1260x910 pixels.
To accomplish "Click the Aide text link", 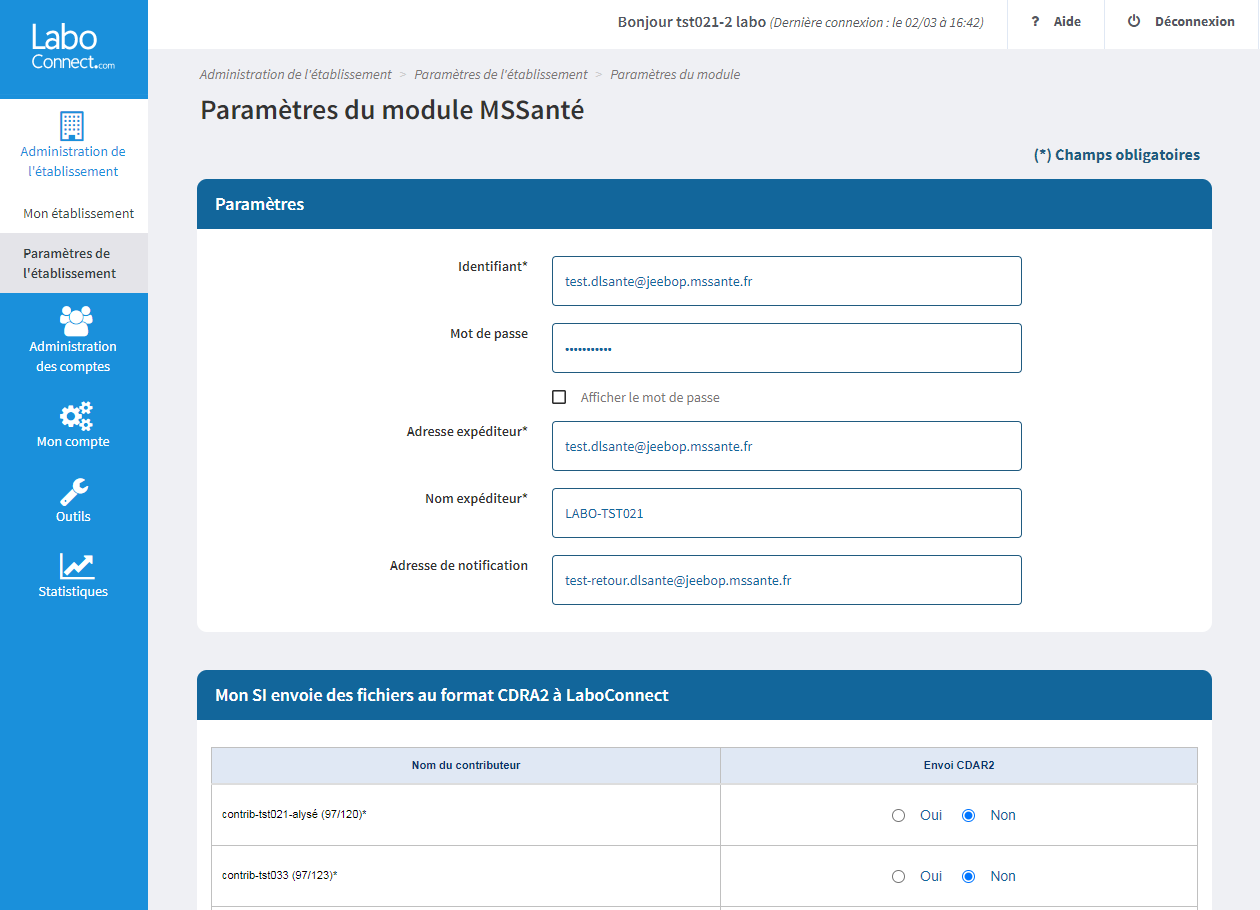I will tap(1067, 21).
